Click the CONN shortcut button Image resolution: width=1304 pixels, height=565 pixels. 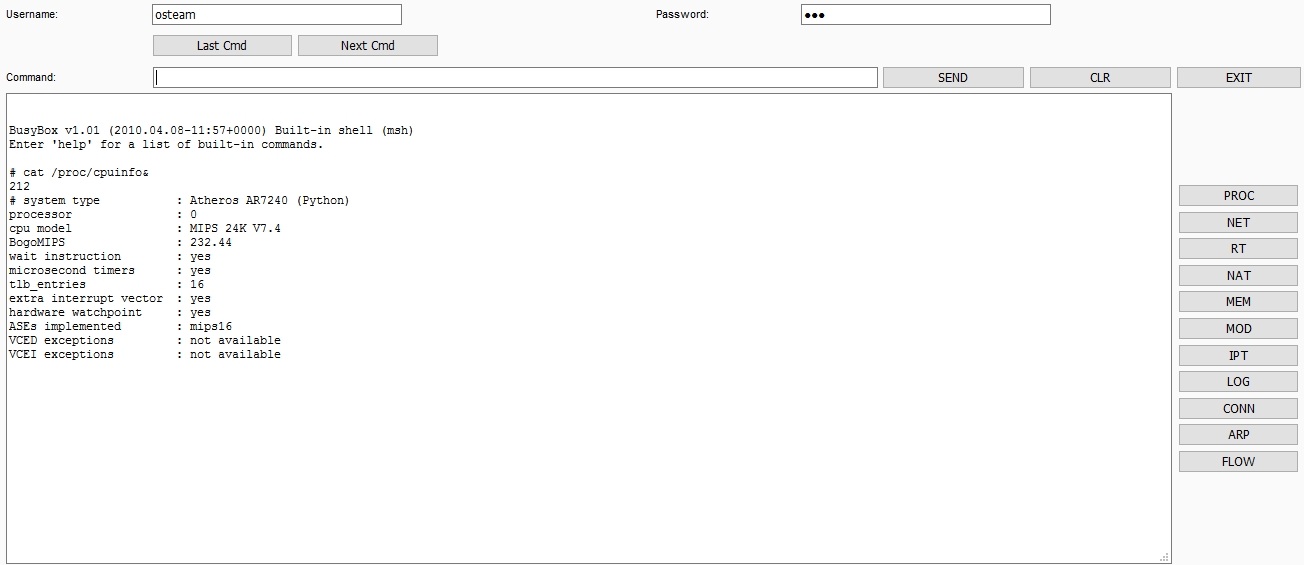tap(1238, 409)
